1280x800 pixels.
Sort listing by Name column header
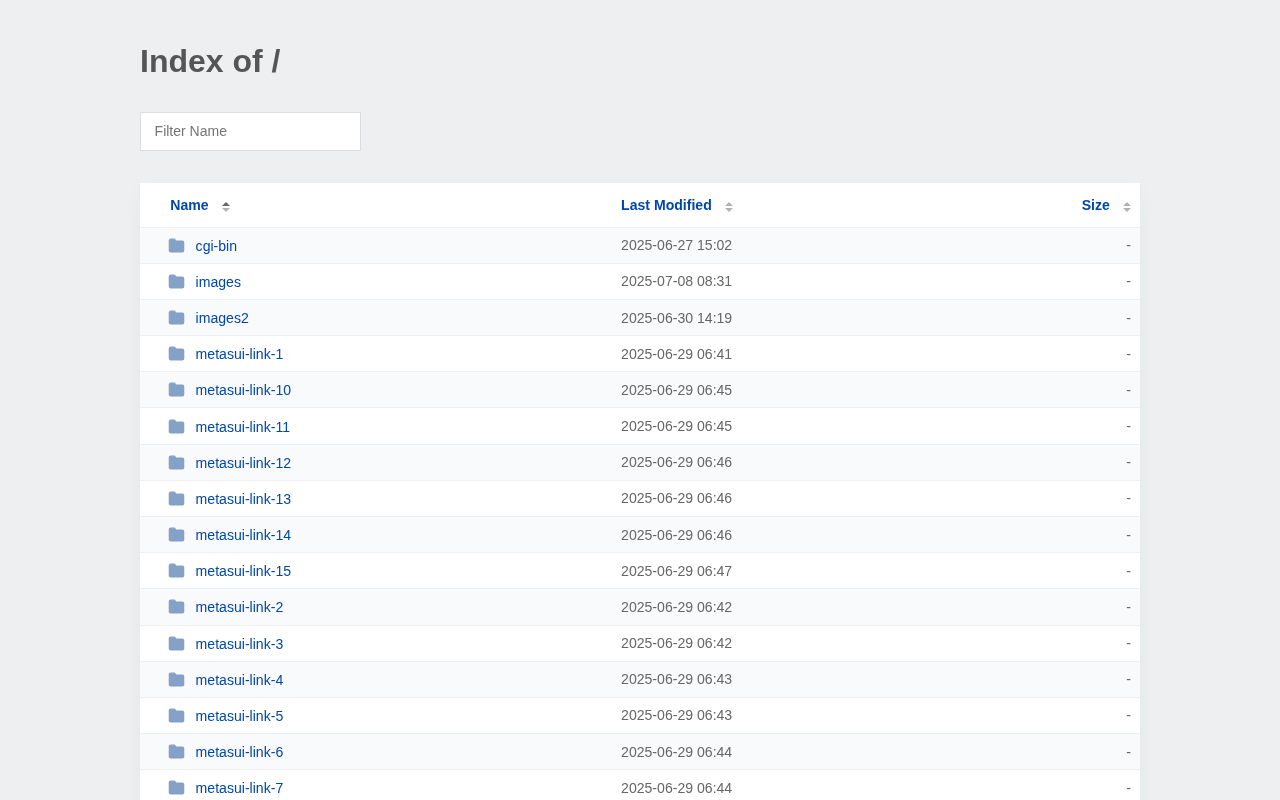pos(189,205)
